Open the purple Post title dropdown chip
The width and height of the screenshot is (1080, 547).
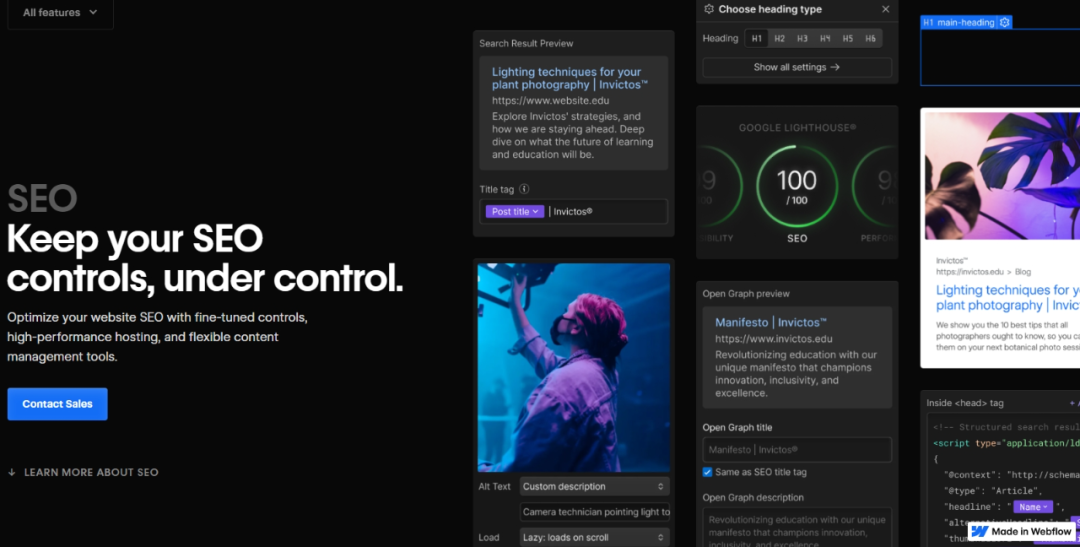coord(515,212)
